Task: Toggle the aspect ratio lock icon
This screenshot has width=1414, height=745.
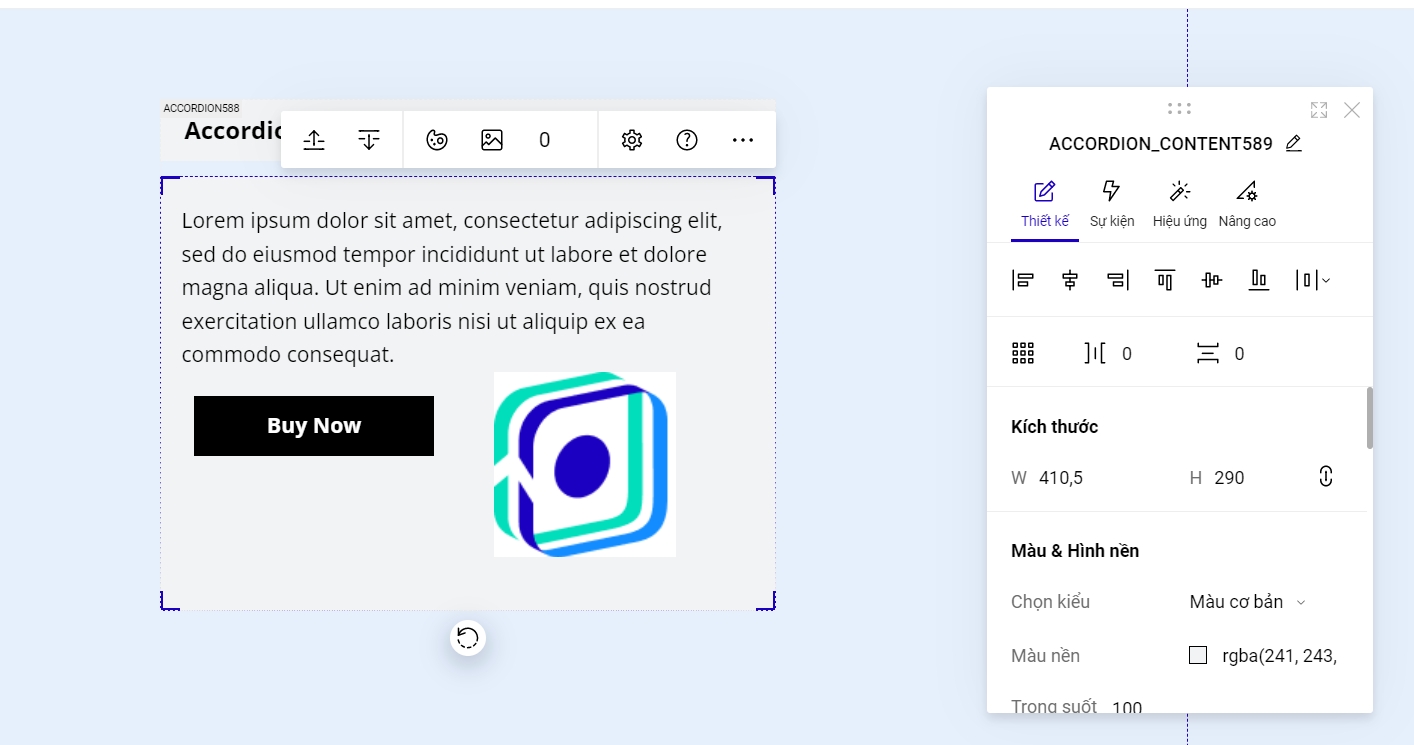Action: [1326, 477]
